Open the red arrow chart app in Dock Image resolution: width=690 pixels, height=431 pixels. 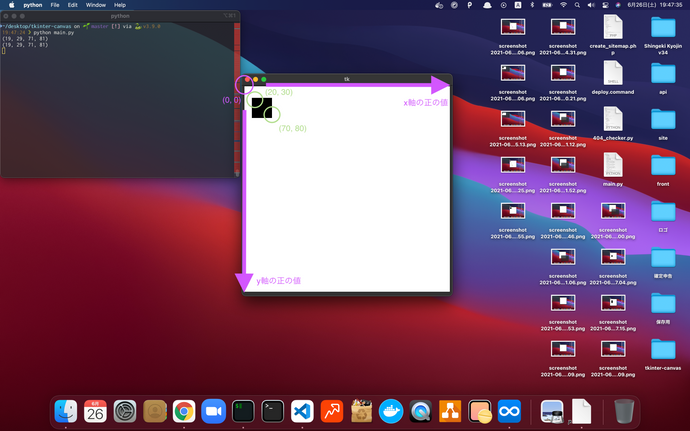click(332, 411)
